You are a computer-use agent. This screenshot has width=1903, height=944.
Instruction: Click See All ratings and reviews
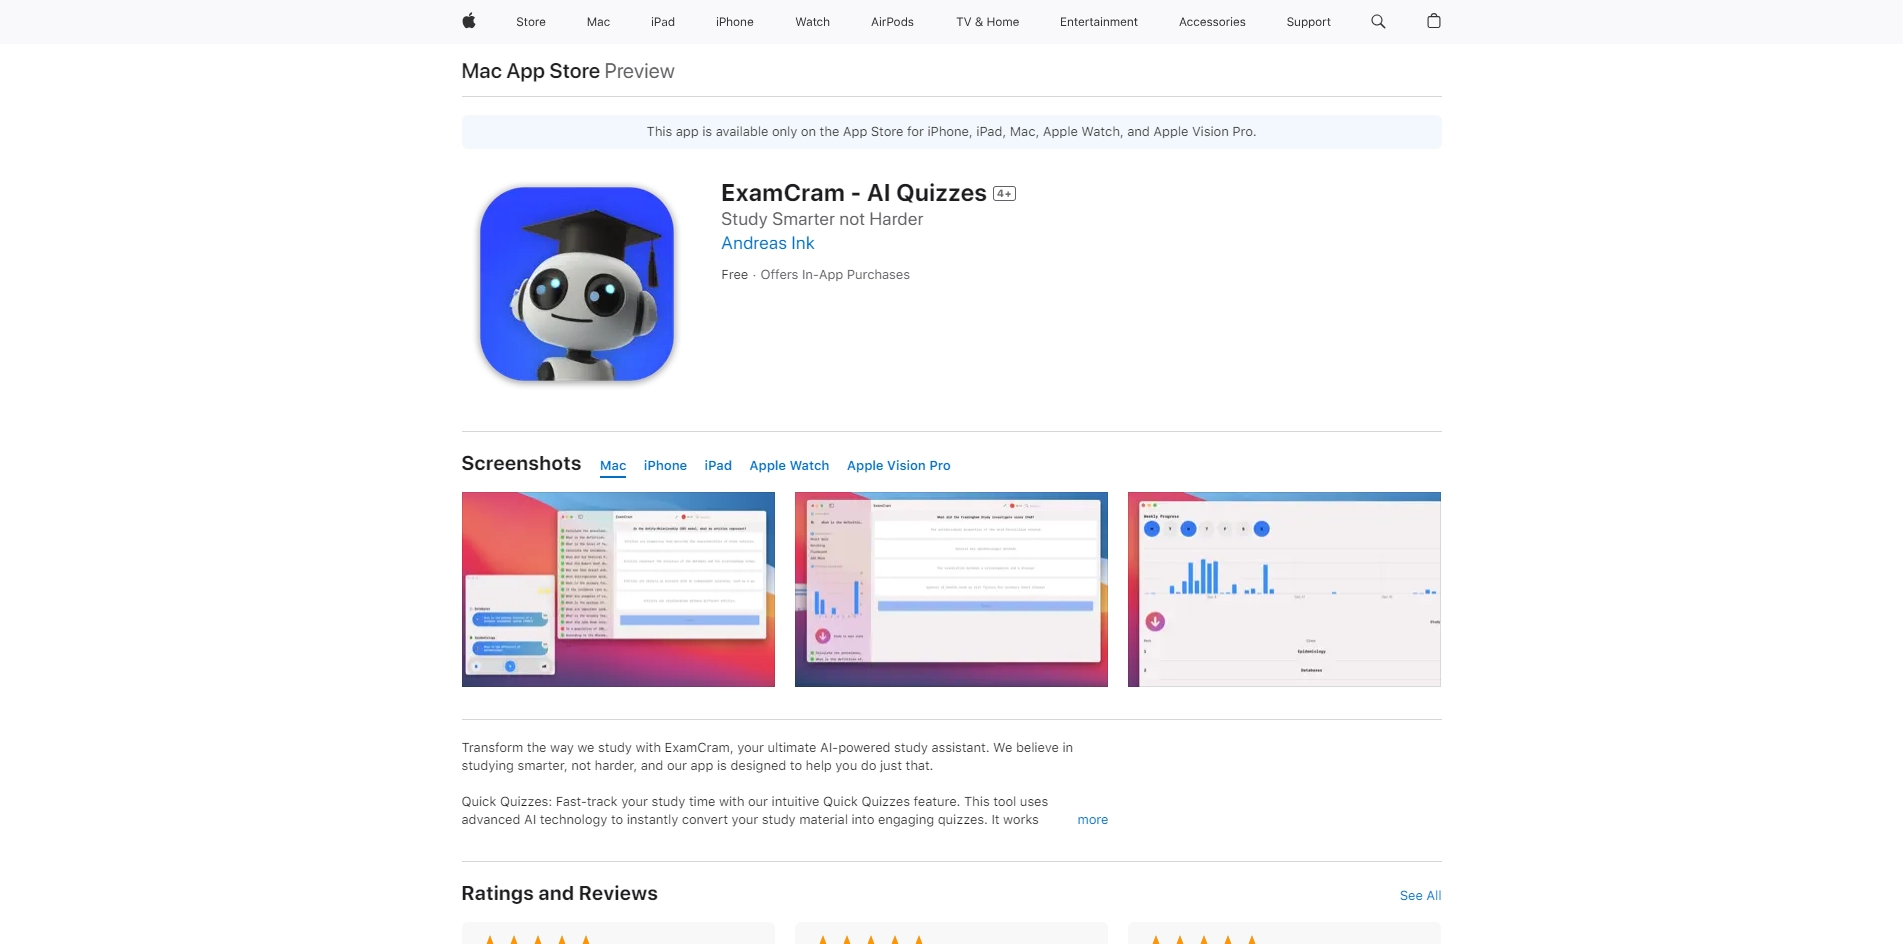pos(1420,896)
